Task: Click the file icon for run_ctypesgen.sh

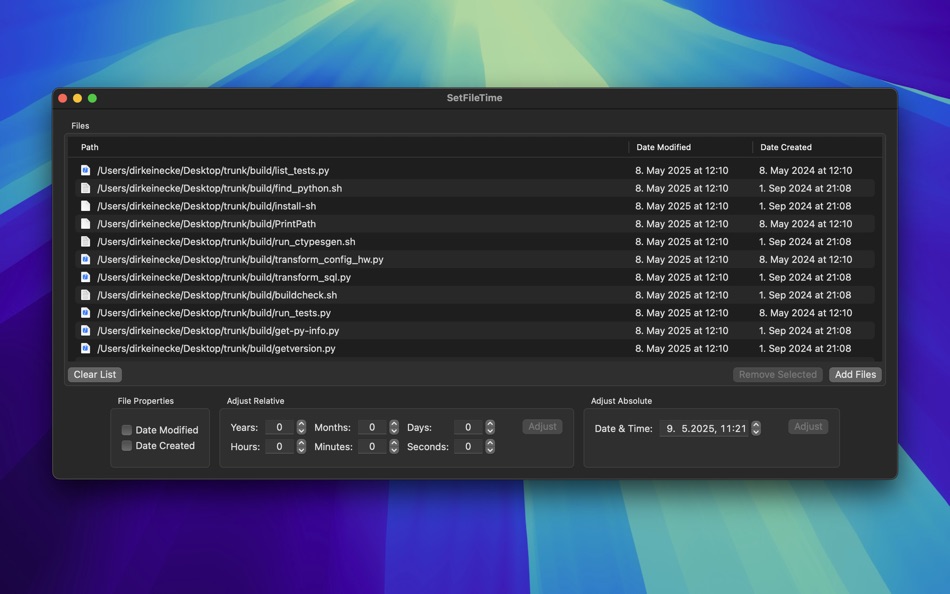Action: [x=84, y=241]
